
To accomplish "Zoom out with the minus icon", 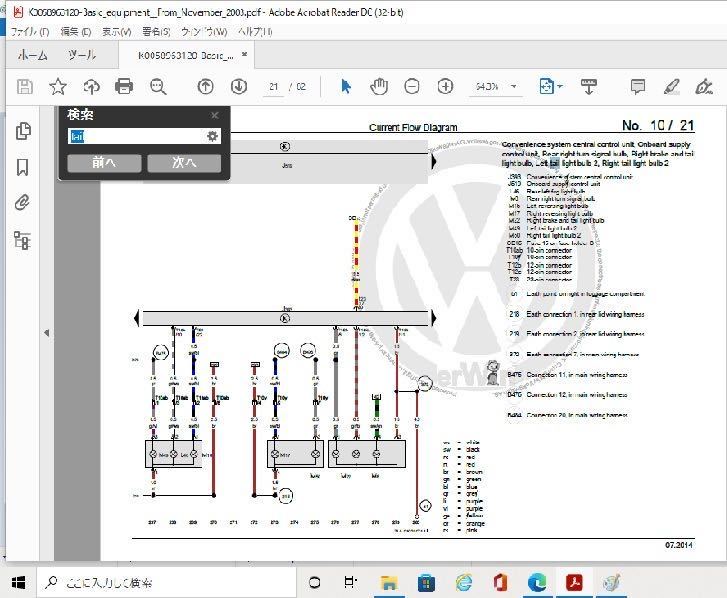I will click(412, 87).
